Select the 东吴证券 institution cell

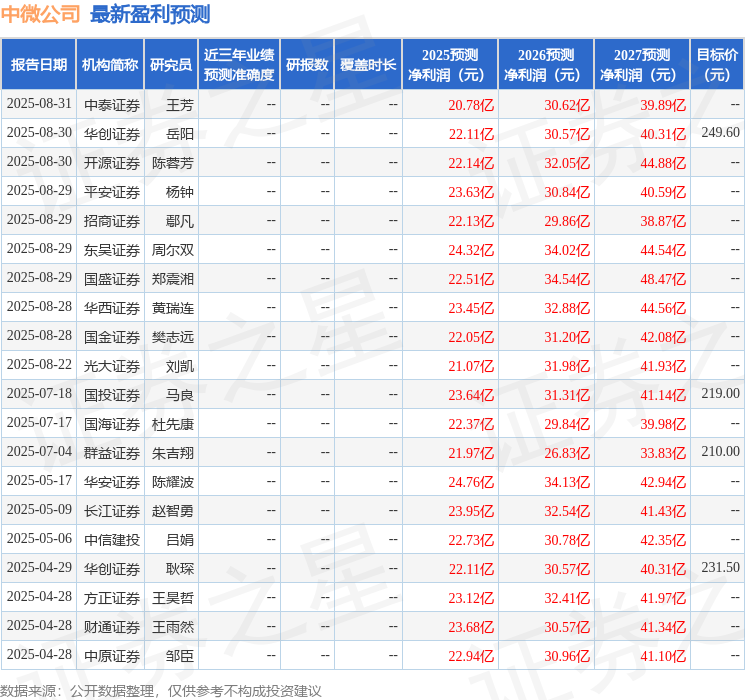112,250
